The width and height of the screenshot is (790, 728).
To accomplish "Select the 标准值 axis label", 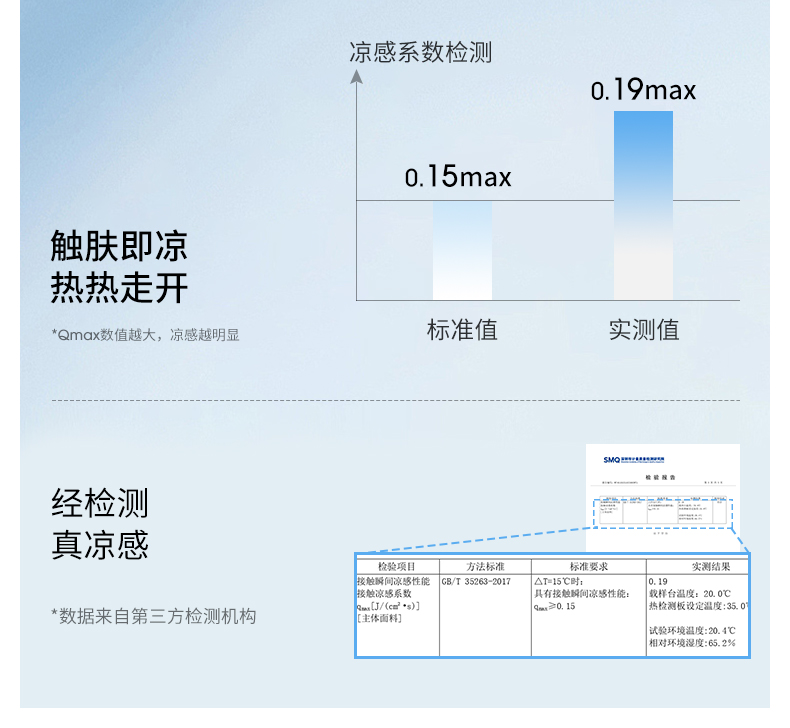I will pos(462,329).
